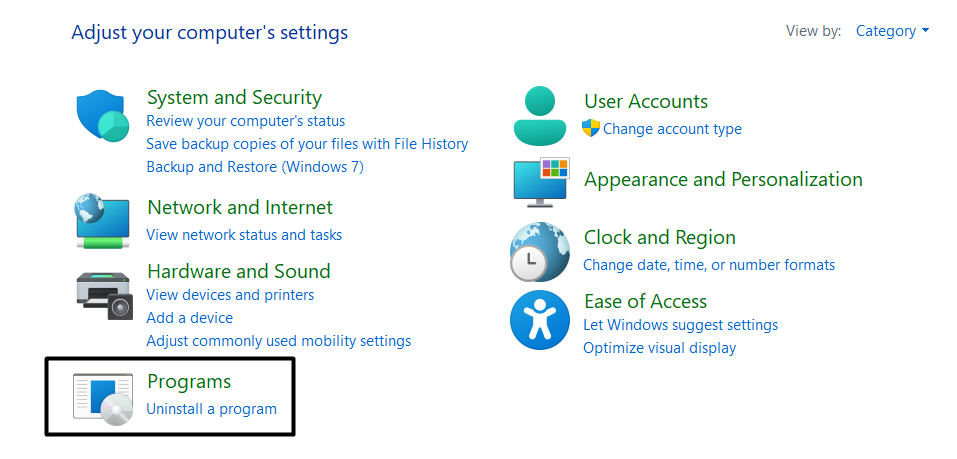Click the Network and Internet globe icon
This screenshot has width=957, height=459.
point(103,221)
